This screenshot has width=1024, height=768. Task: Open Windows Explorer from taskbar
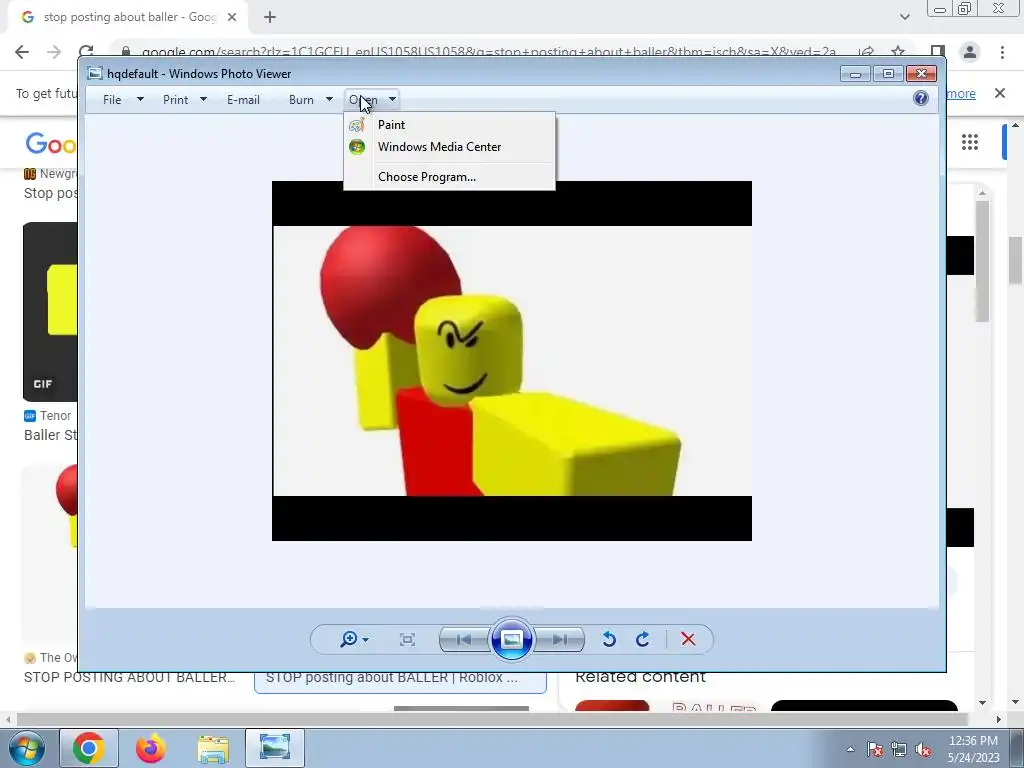(x=213, y=748)
